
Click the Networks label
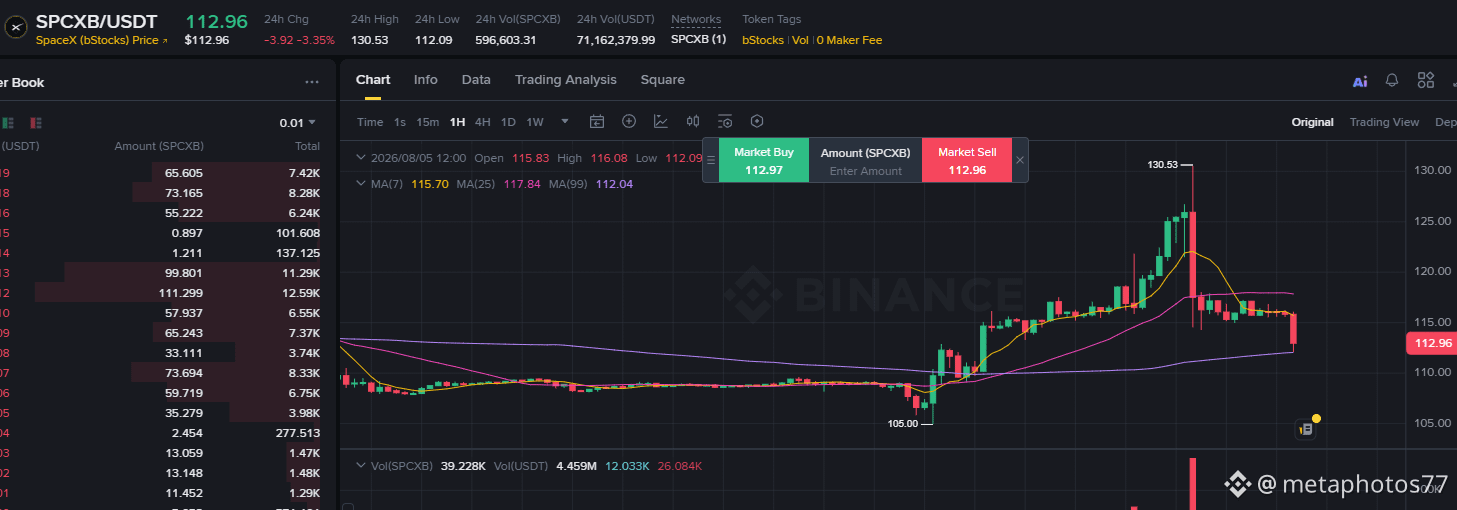point(696,20)
